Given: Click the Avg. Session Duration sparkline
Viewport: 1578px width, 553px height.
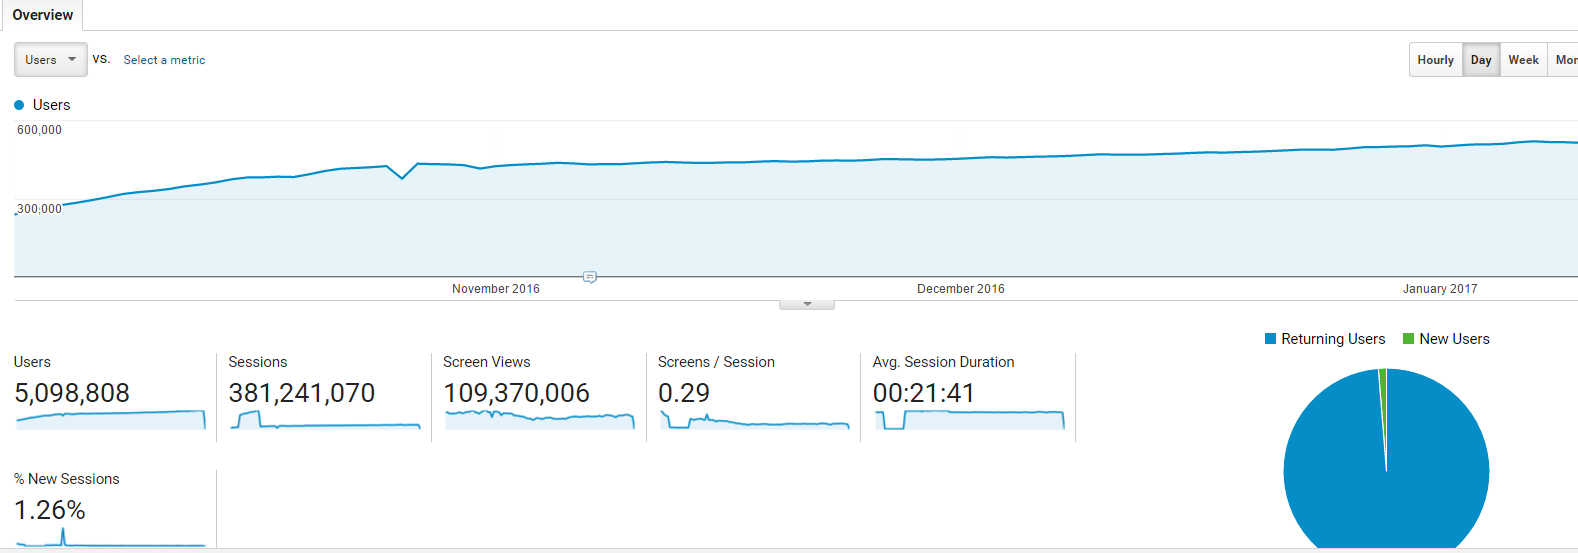Looking at the screenshot, I should pos(970,420).
